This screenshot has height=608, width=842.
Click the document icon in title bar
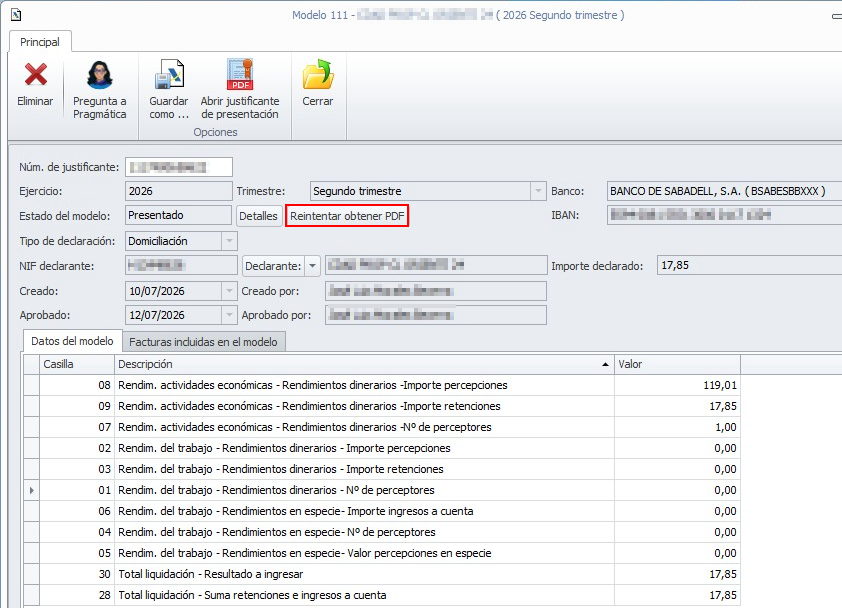16,15
